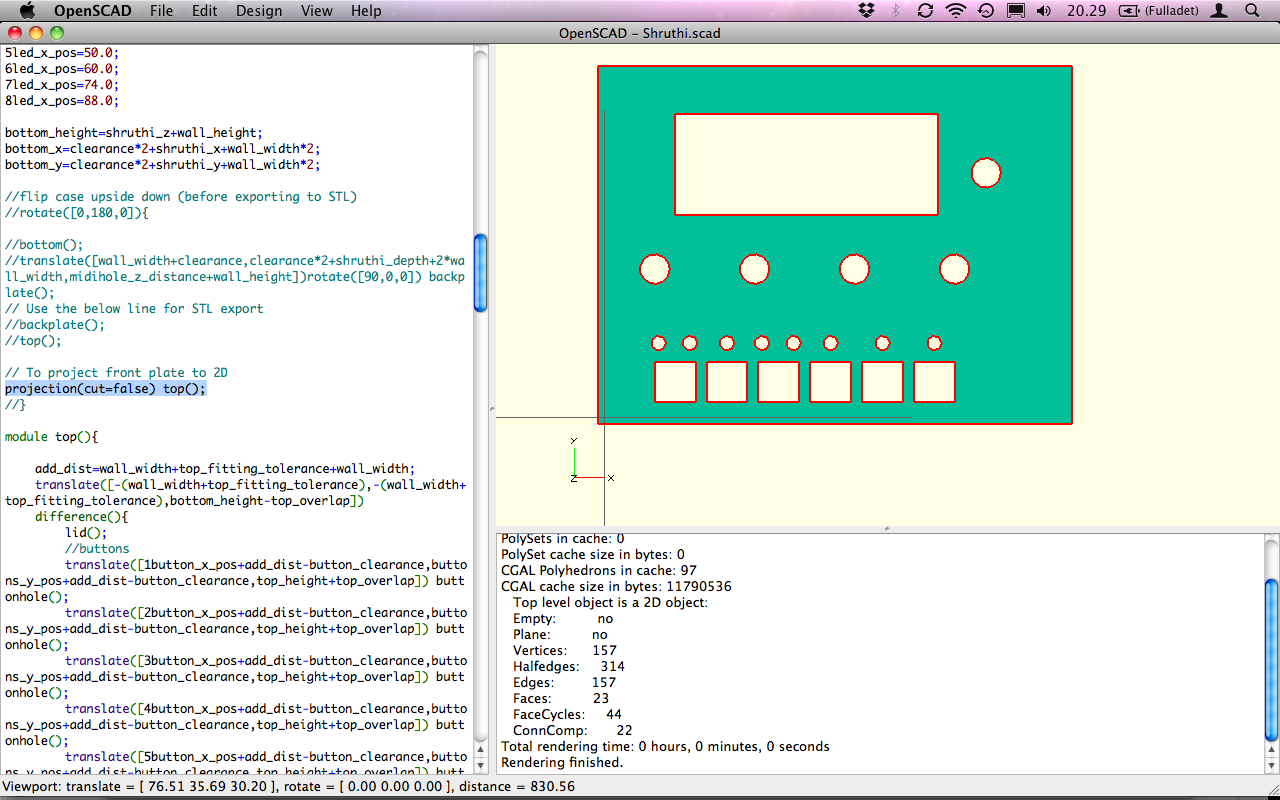Click the '//flip case upside down' comment
Screen dimensions: 1280x800
coord(181,197)
